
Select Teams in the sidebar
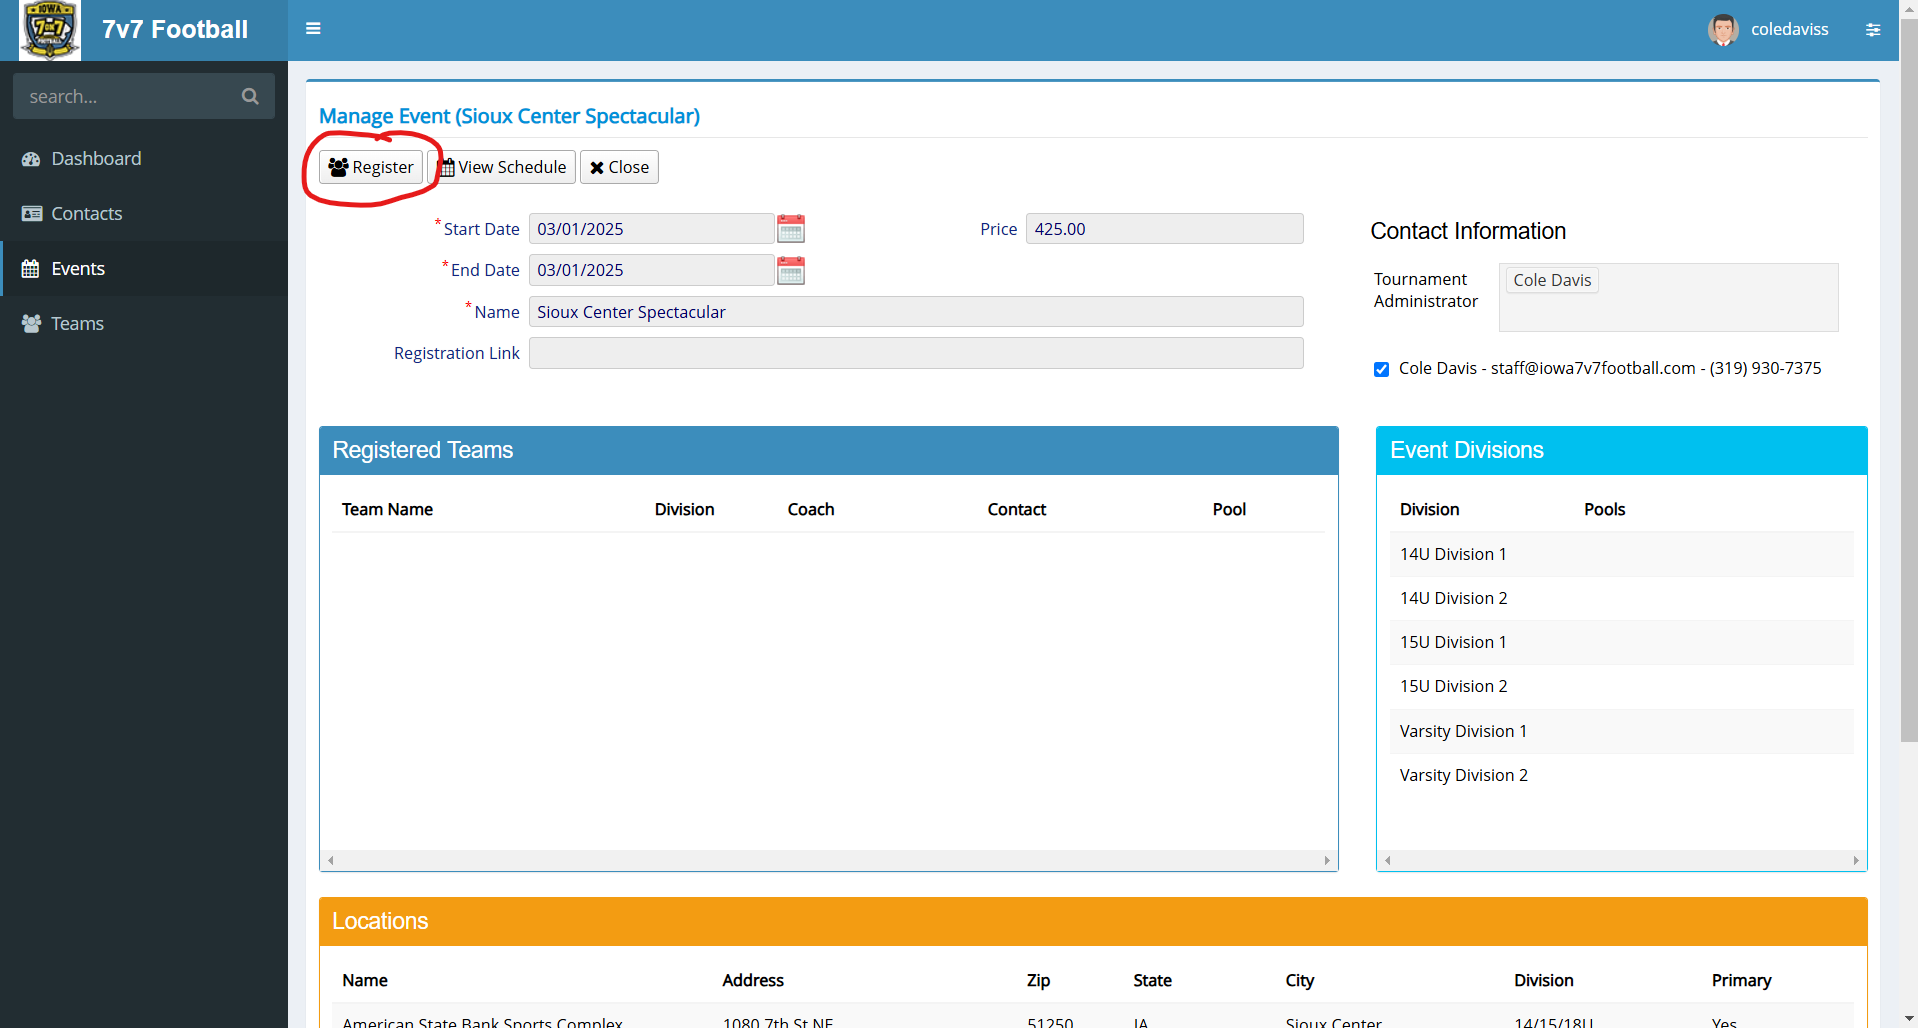click(77, 324)
